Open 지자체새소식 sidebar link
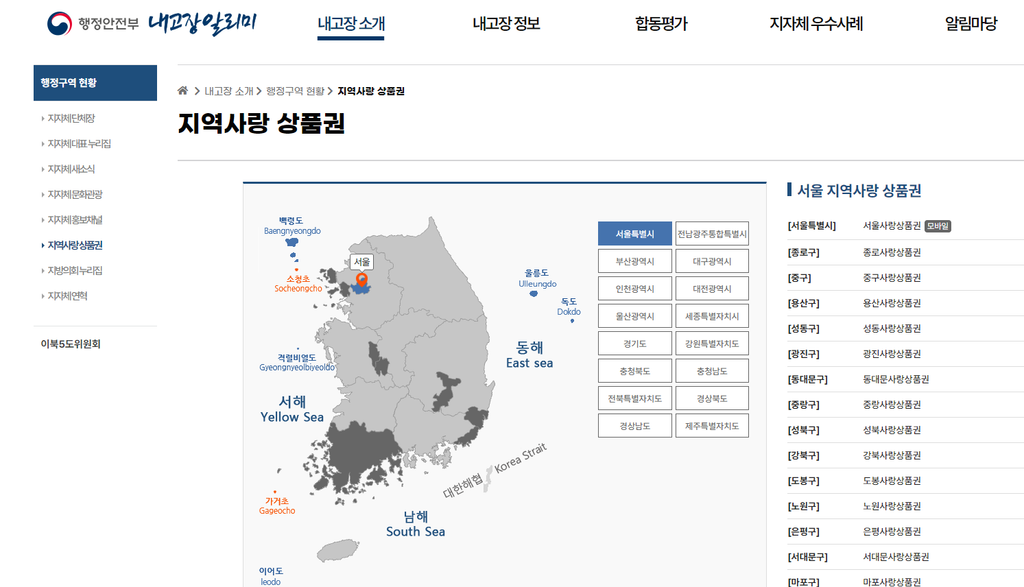This screenshot has height=587, width=1024. (x=71, y=169)
